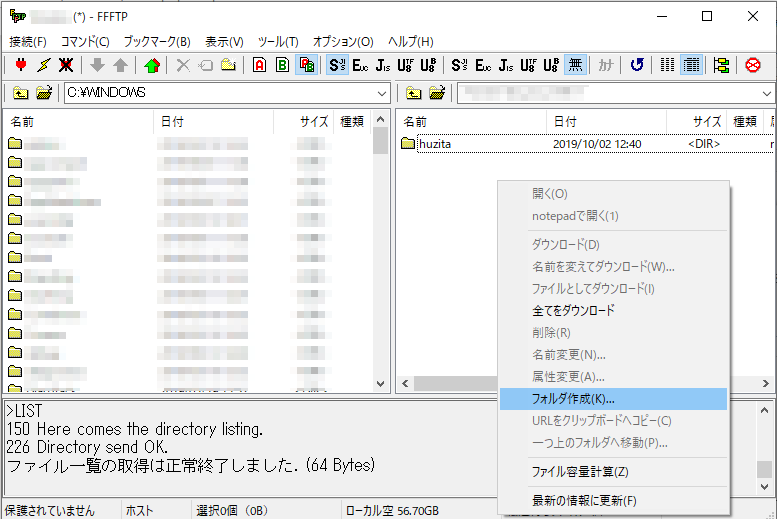Open the remote change-folder icon

point(437,93)
